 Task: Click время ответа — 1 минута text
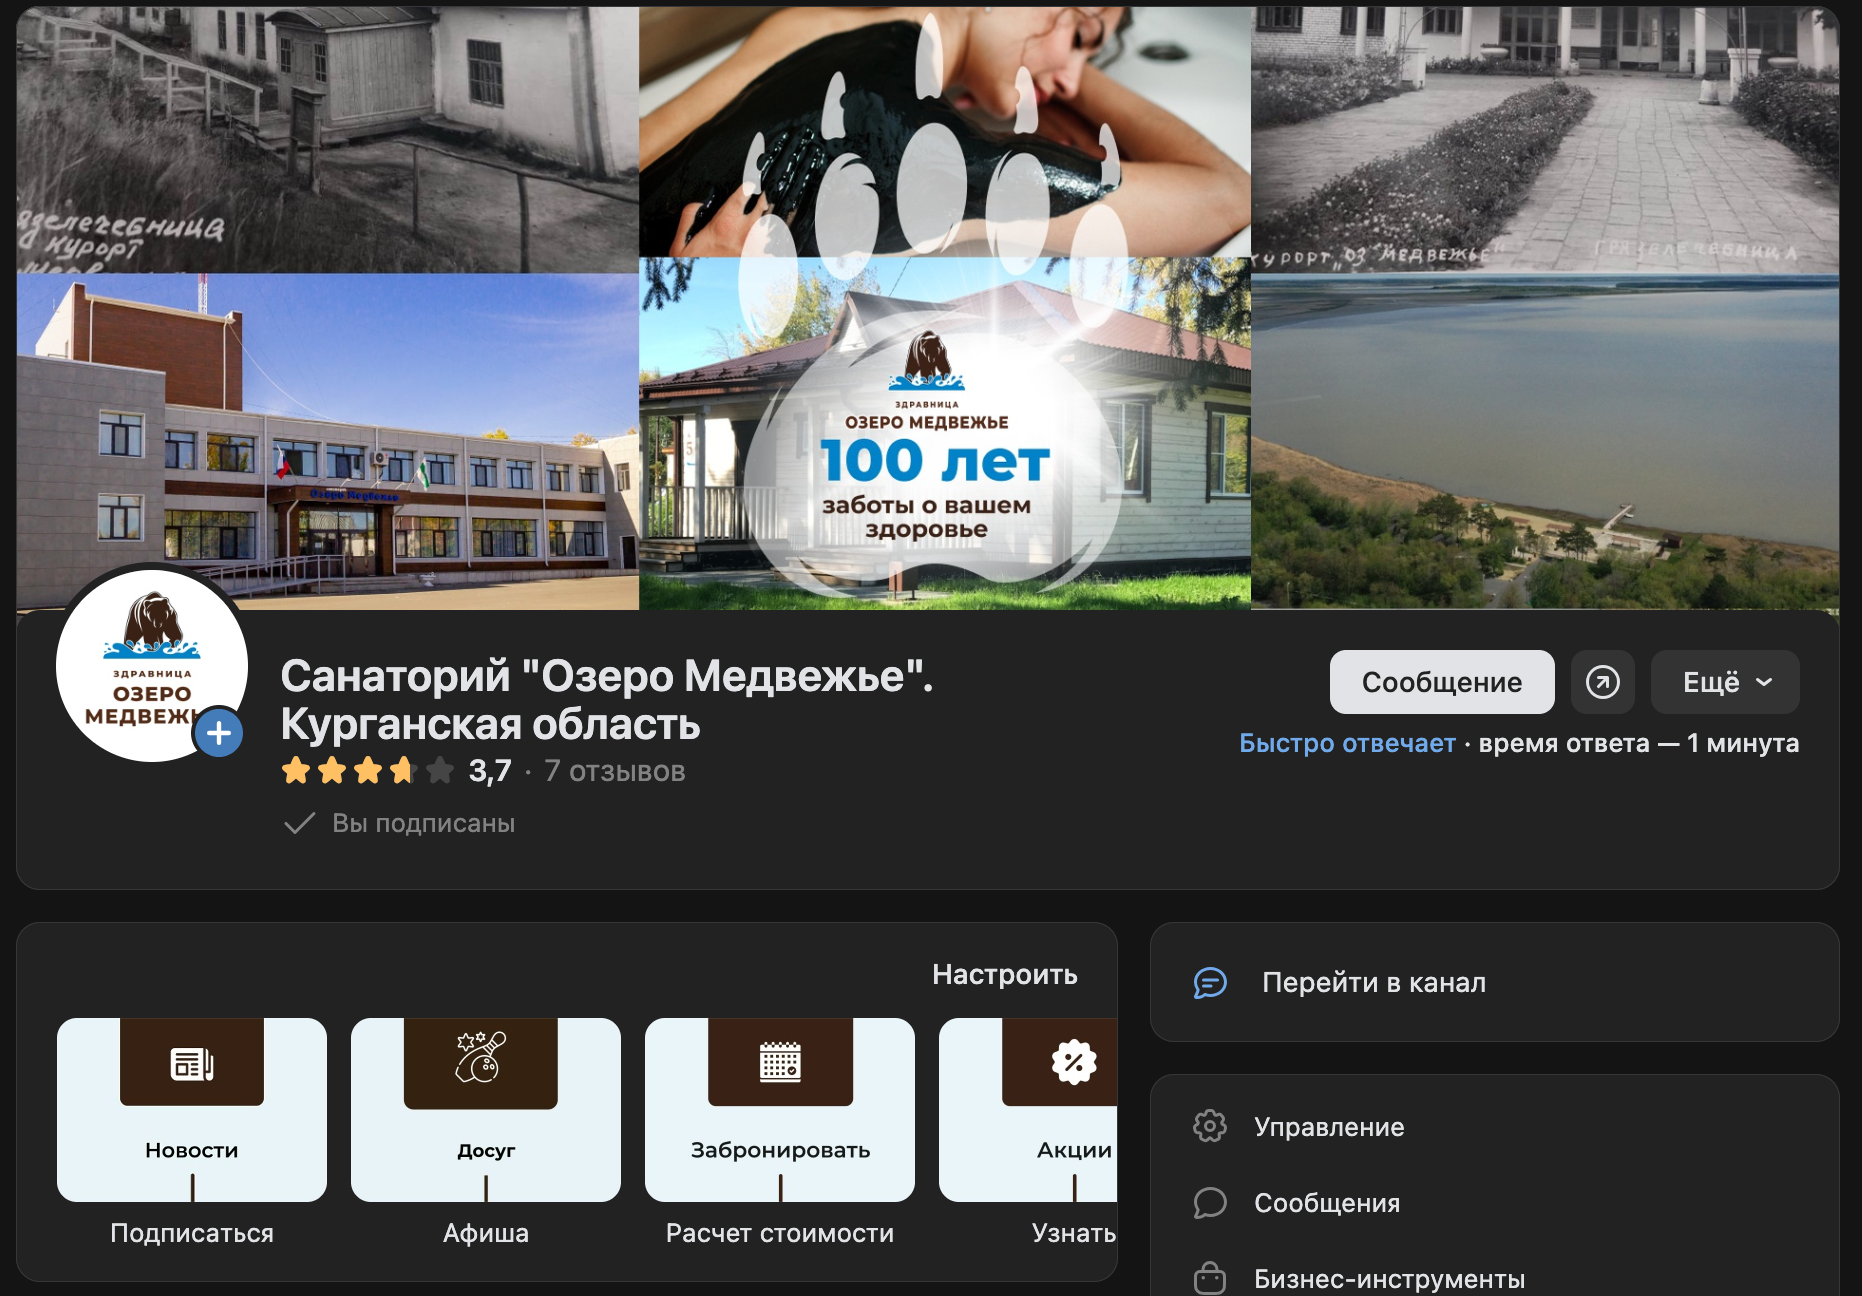1639,743
